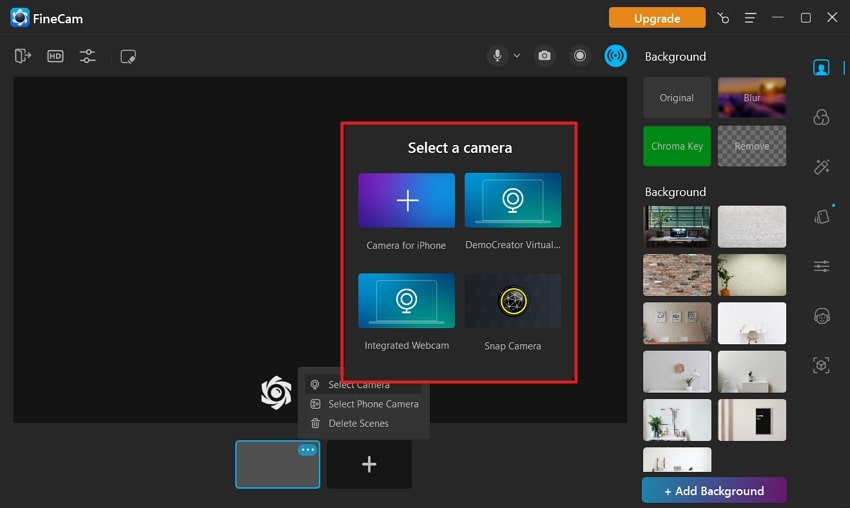This screenshot has width=850, height=508.
Task: Toggle the virtual camera broadcast button
Action: pos(615,55)
